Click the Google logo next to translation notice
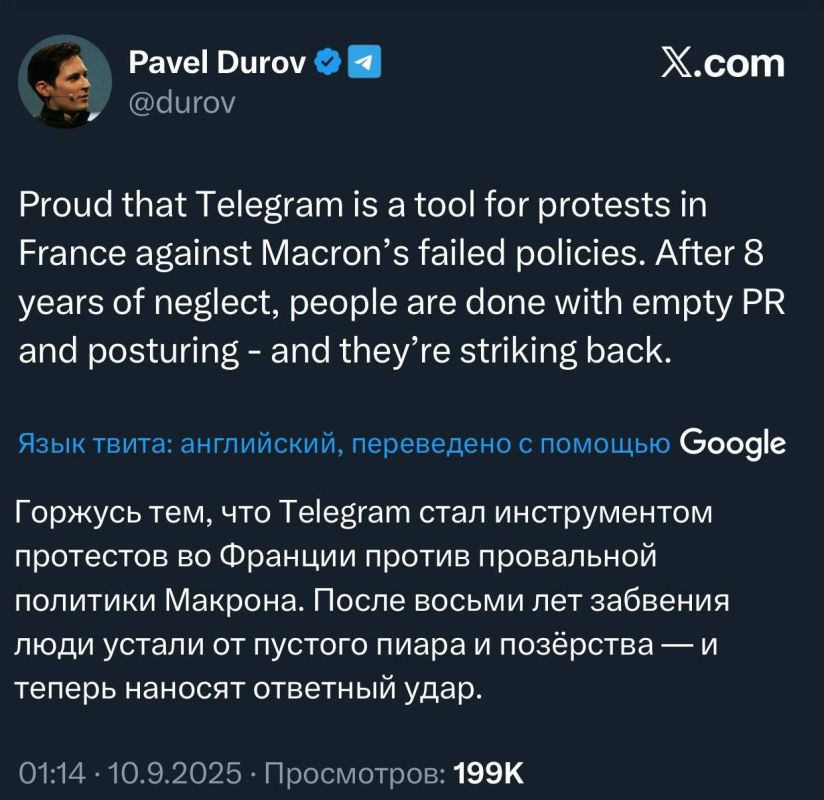Image resolution: width=824 pixels, height=800 pixels. tap(732, 439)
